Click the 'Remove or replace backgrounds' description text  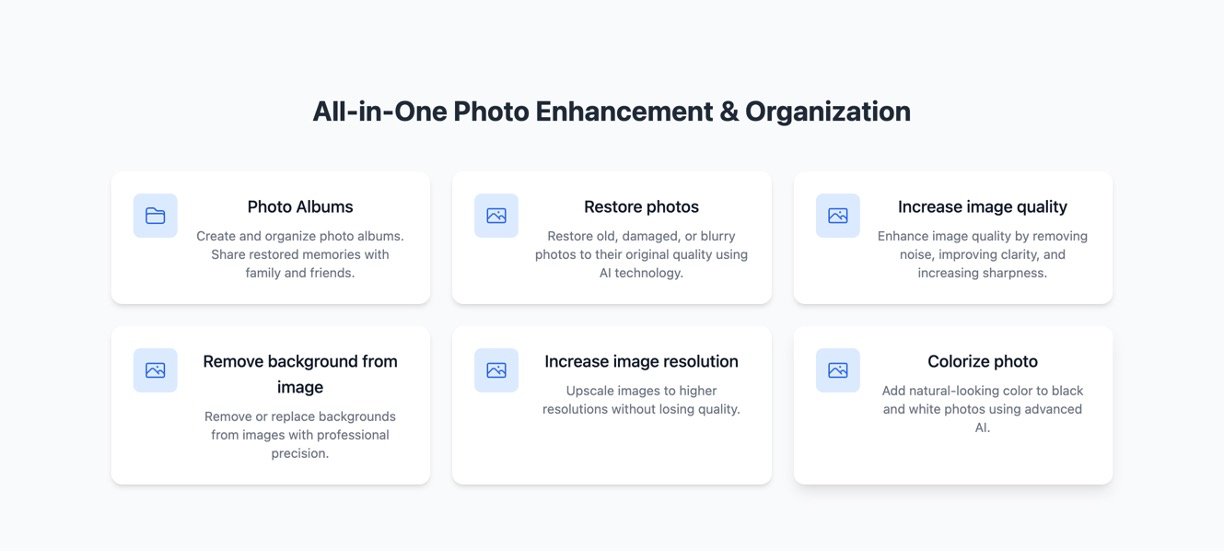tap(300, 435)
